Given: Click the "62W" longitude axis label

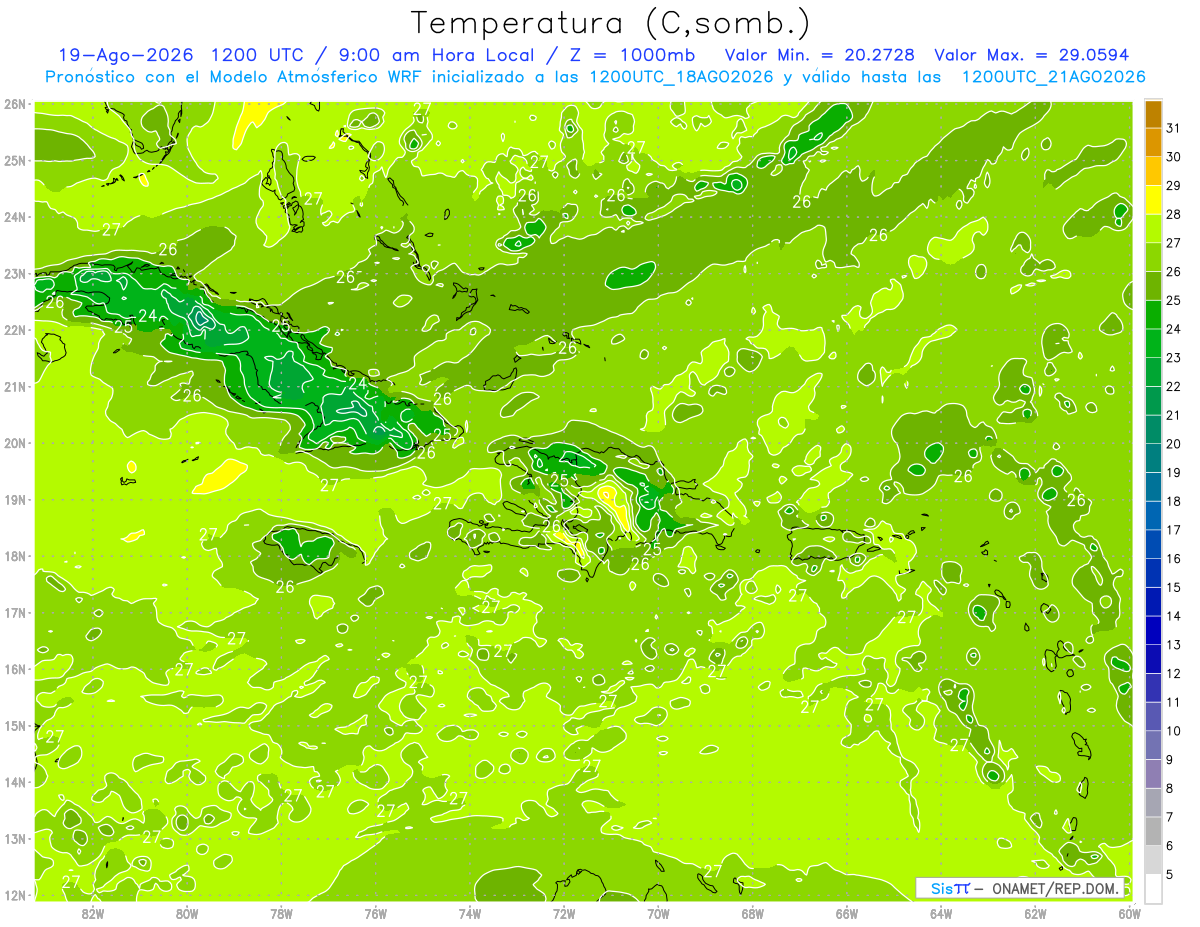Looking at the screenshot, I should [1035, 913].
